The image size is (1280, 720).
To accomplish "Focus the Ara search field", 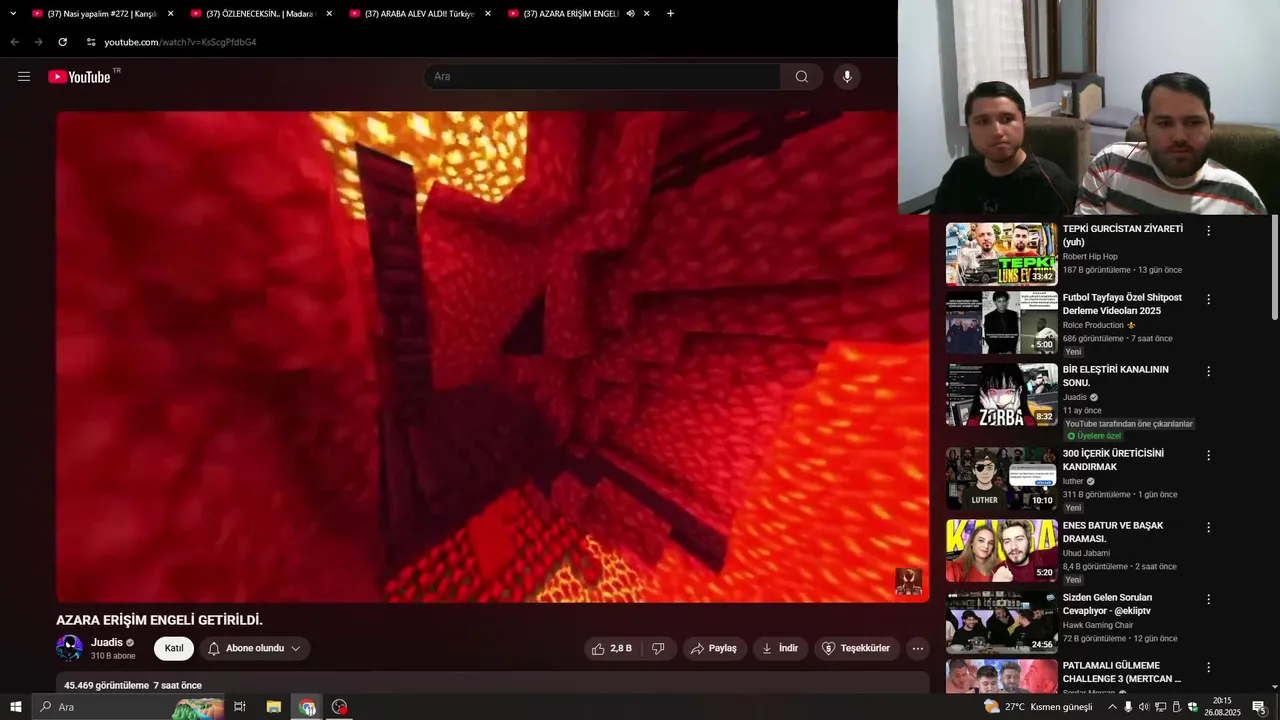I will coord(603,76).
